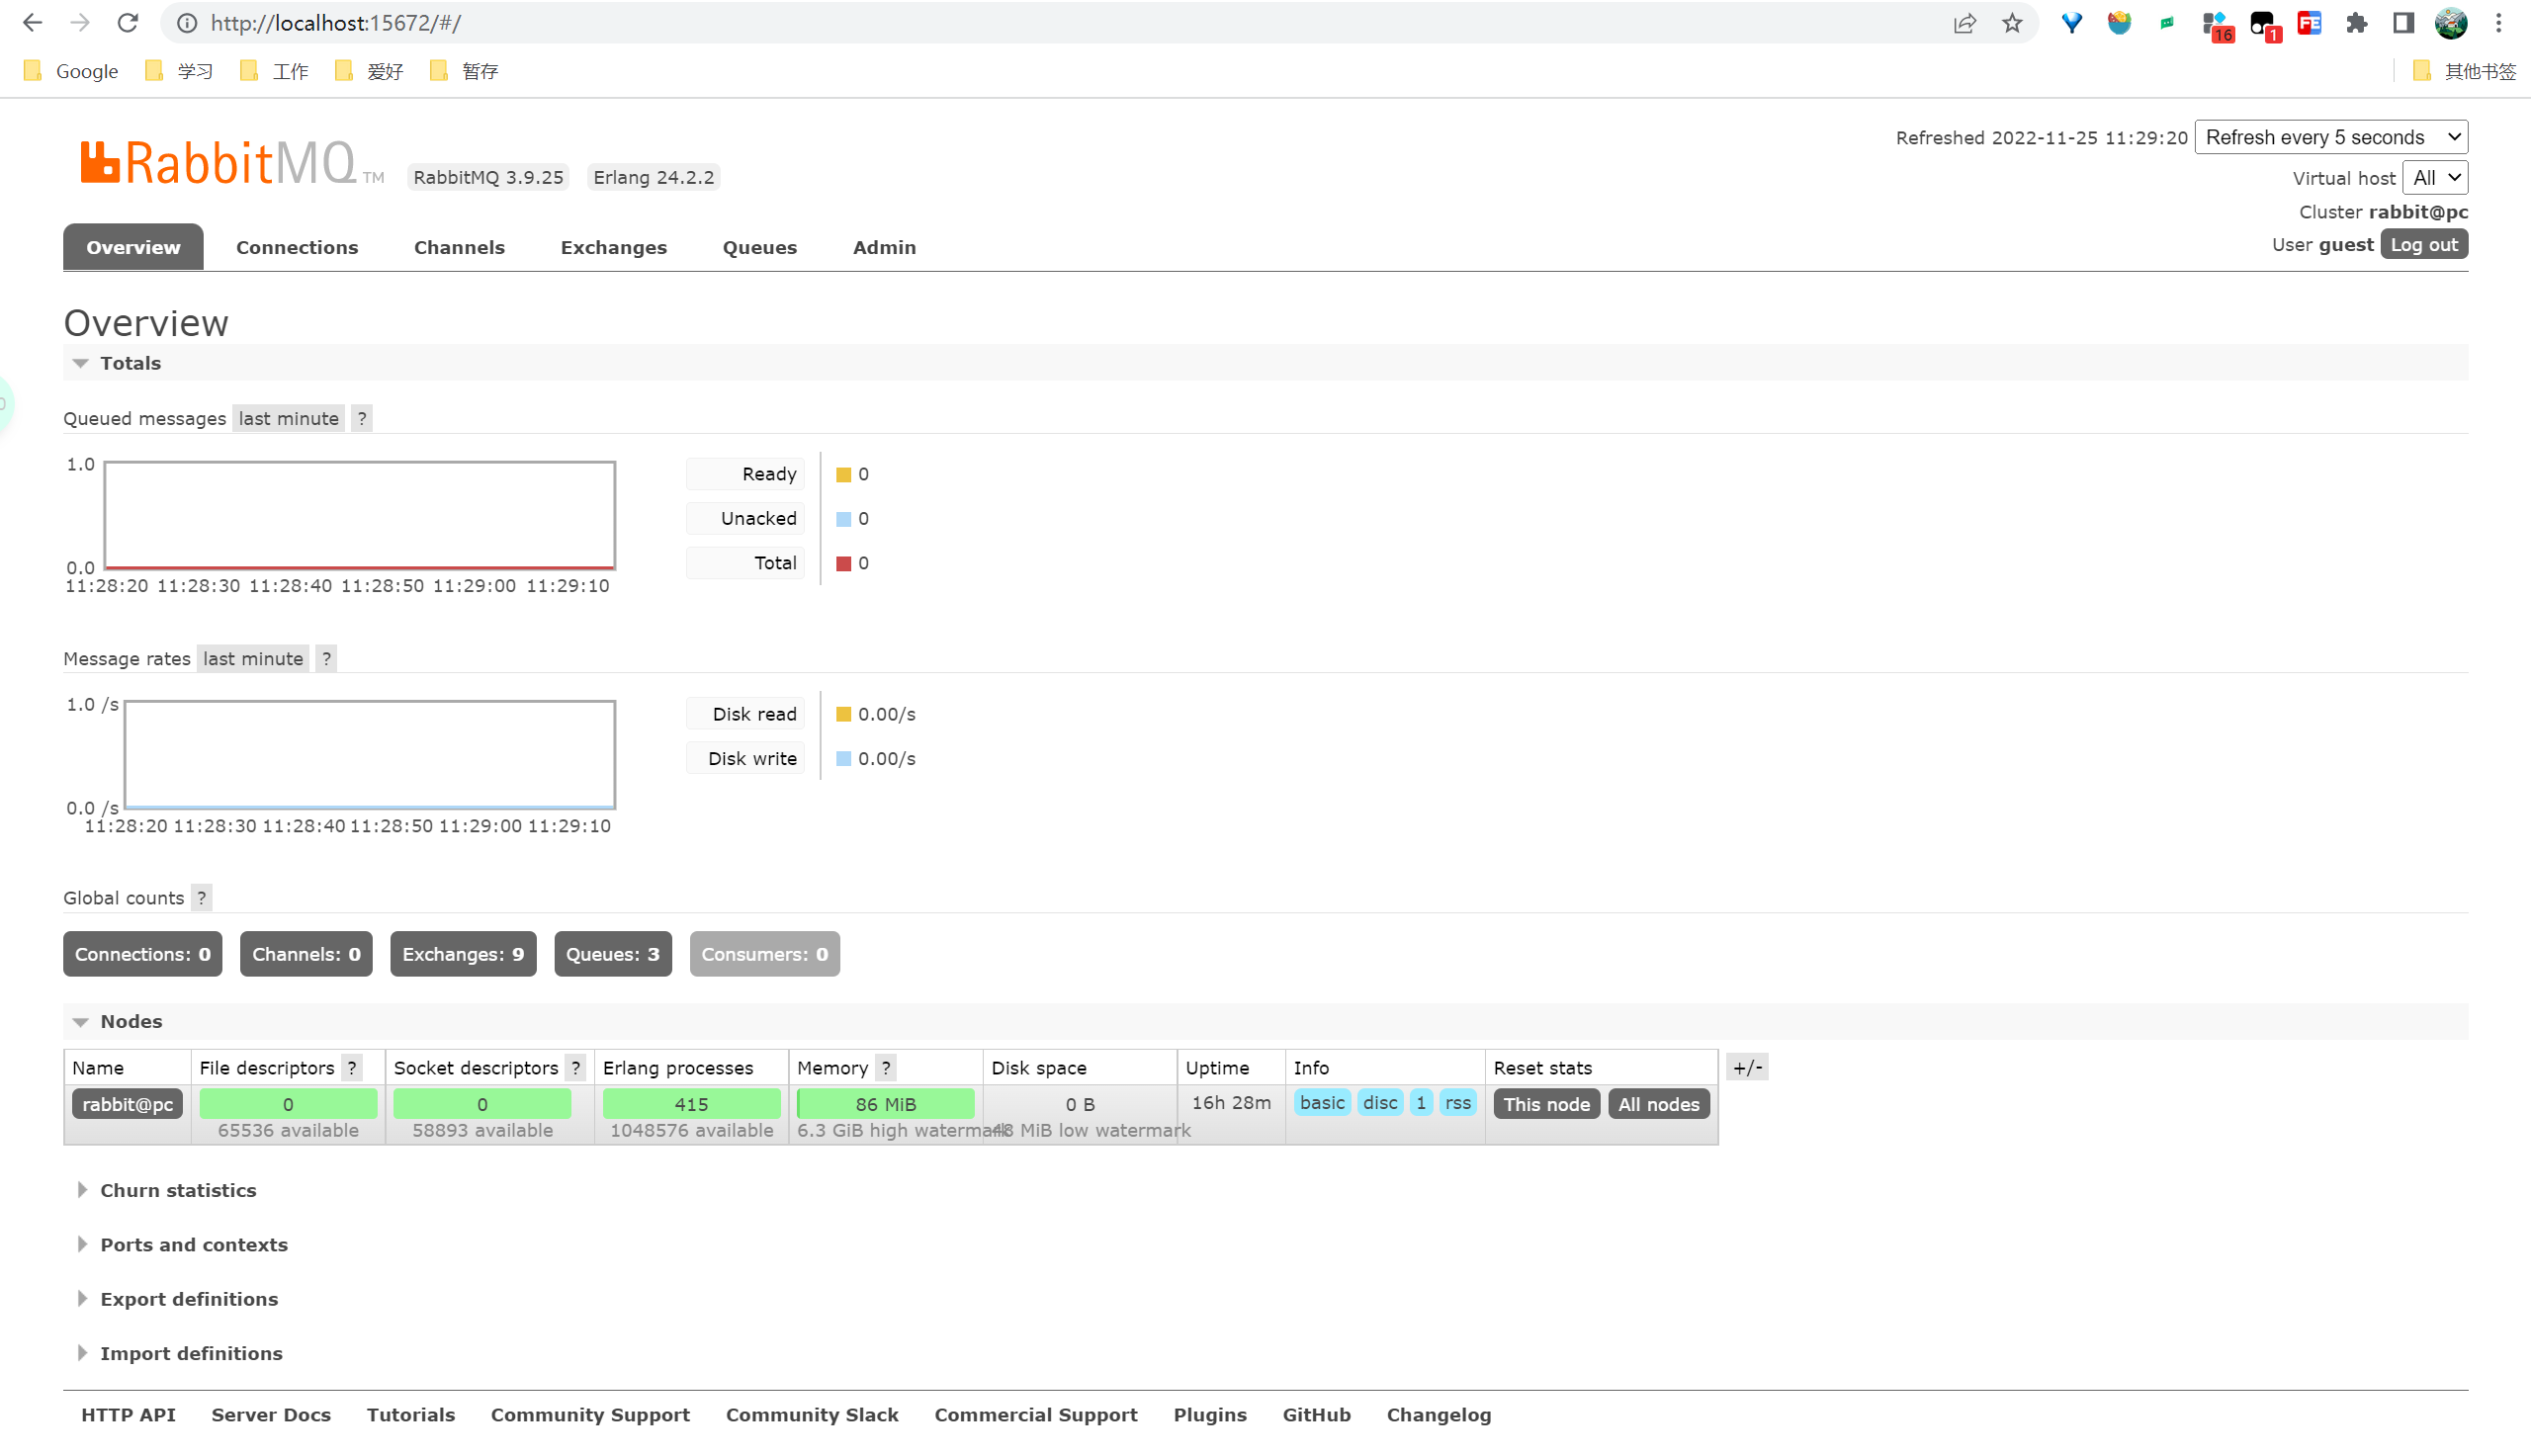
Task: Click the Queues: 3 count button
Action: (612, 953)
